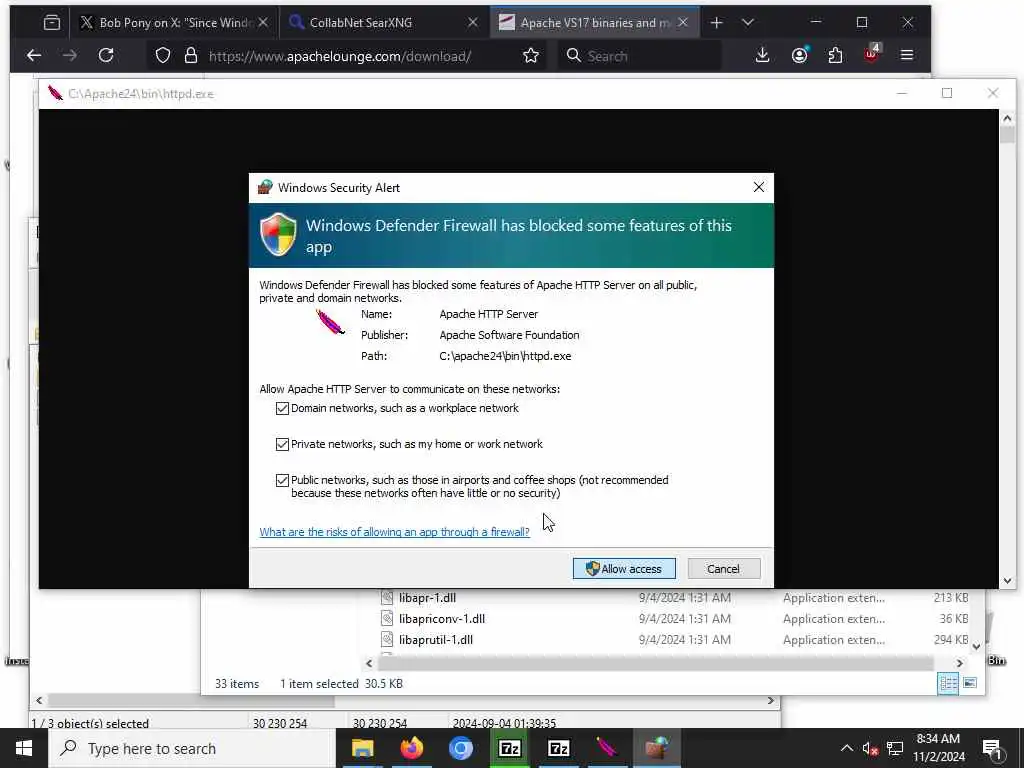1024x768 pixels.
Task: Select libapriconv-1.dll file in Explorer
Action: [x=441, y=619]
